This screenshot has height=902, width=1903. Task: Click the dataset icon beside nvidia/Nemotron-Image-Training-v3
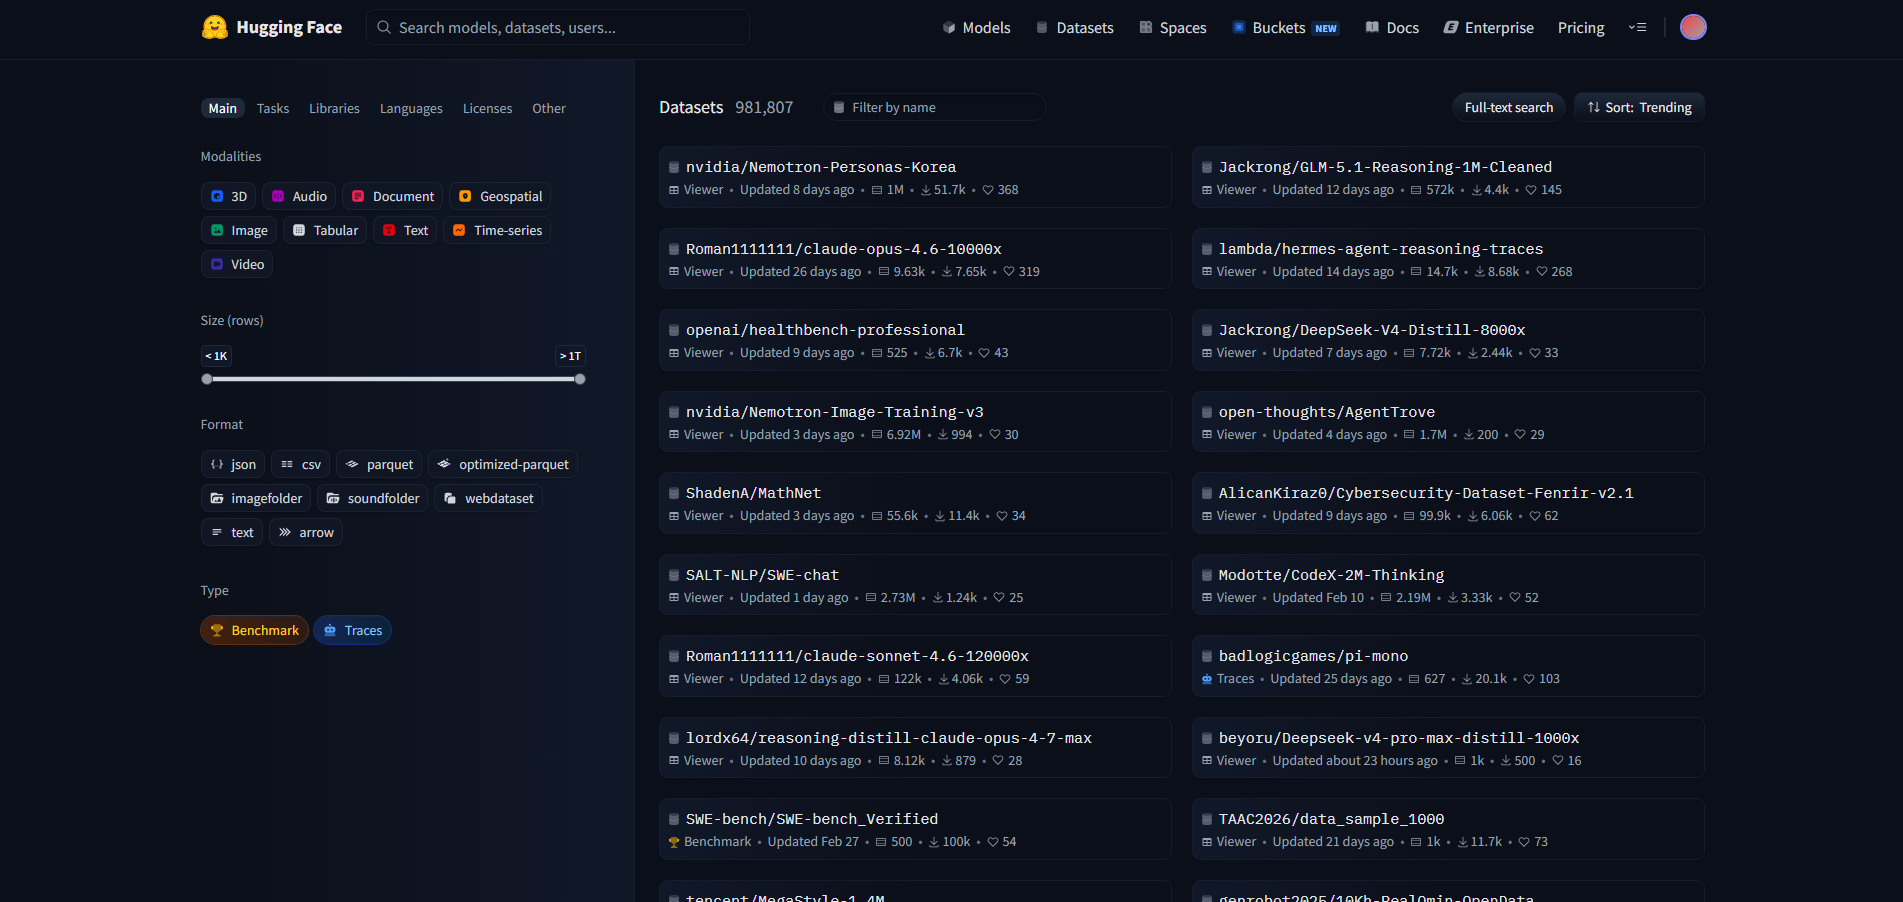[674, 412]
